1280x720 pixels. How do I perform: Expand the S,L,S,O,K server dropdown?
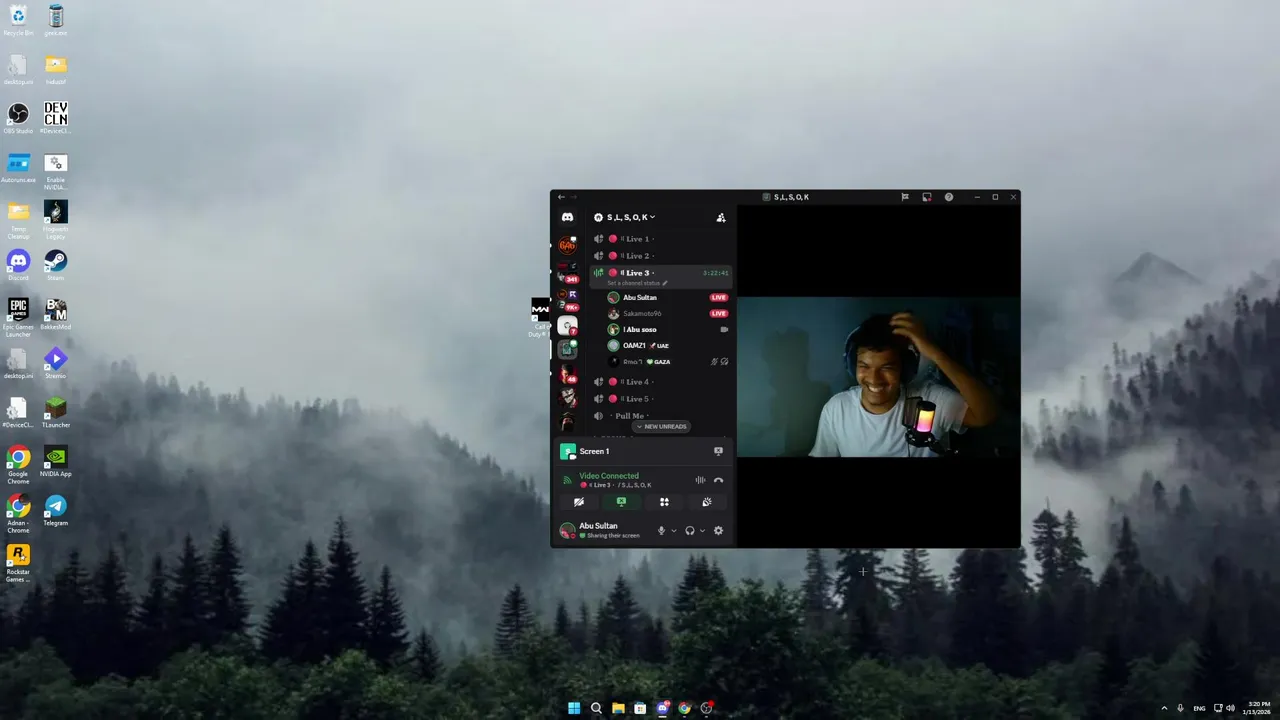point(631,217)
